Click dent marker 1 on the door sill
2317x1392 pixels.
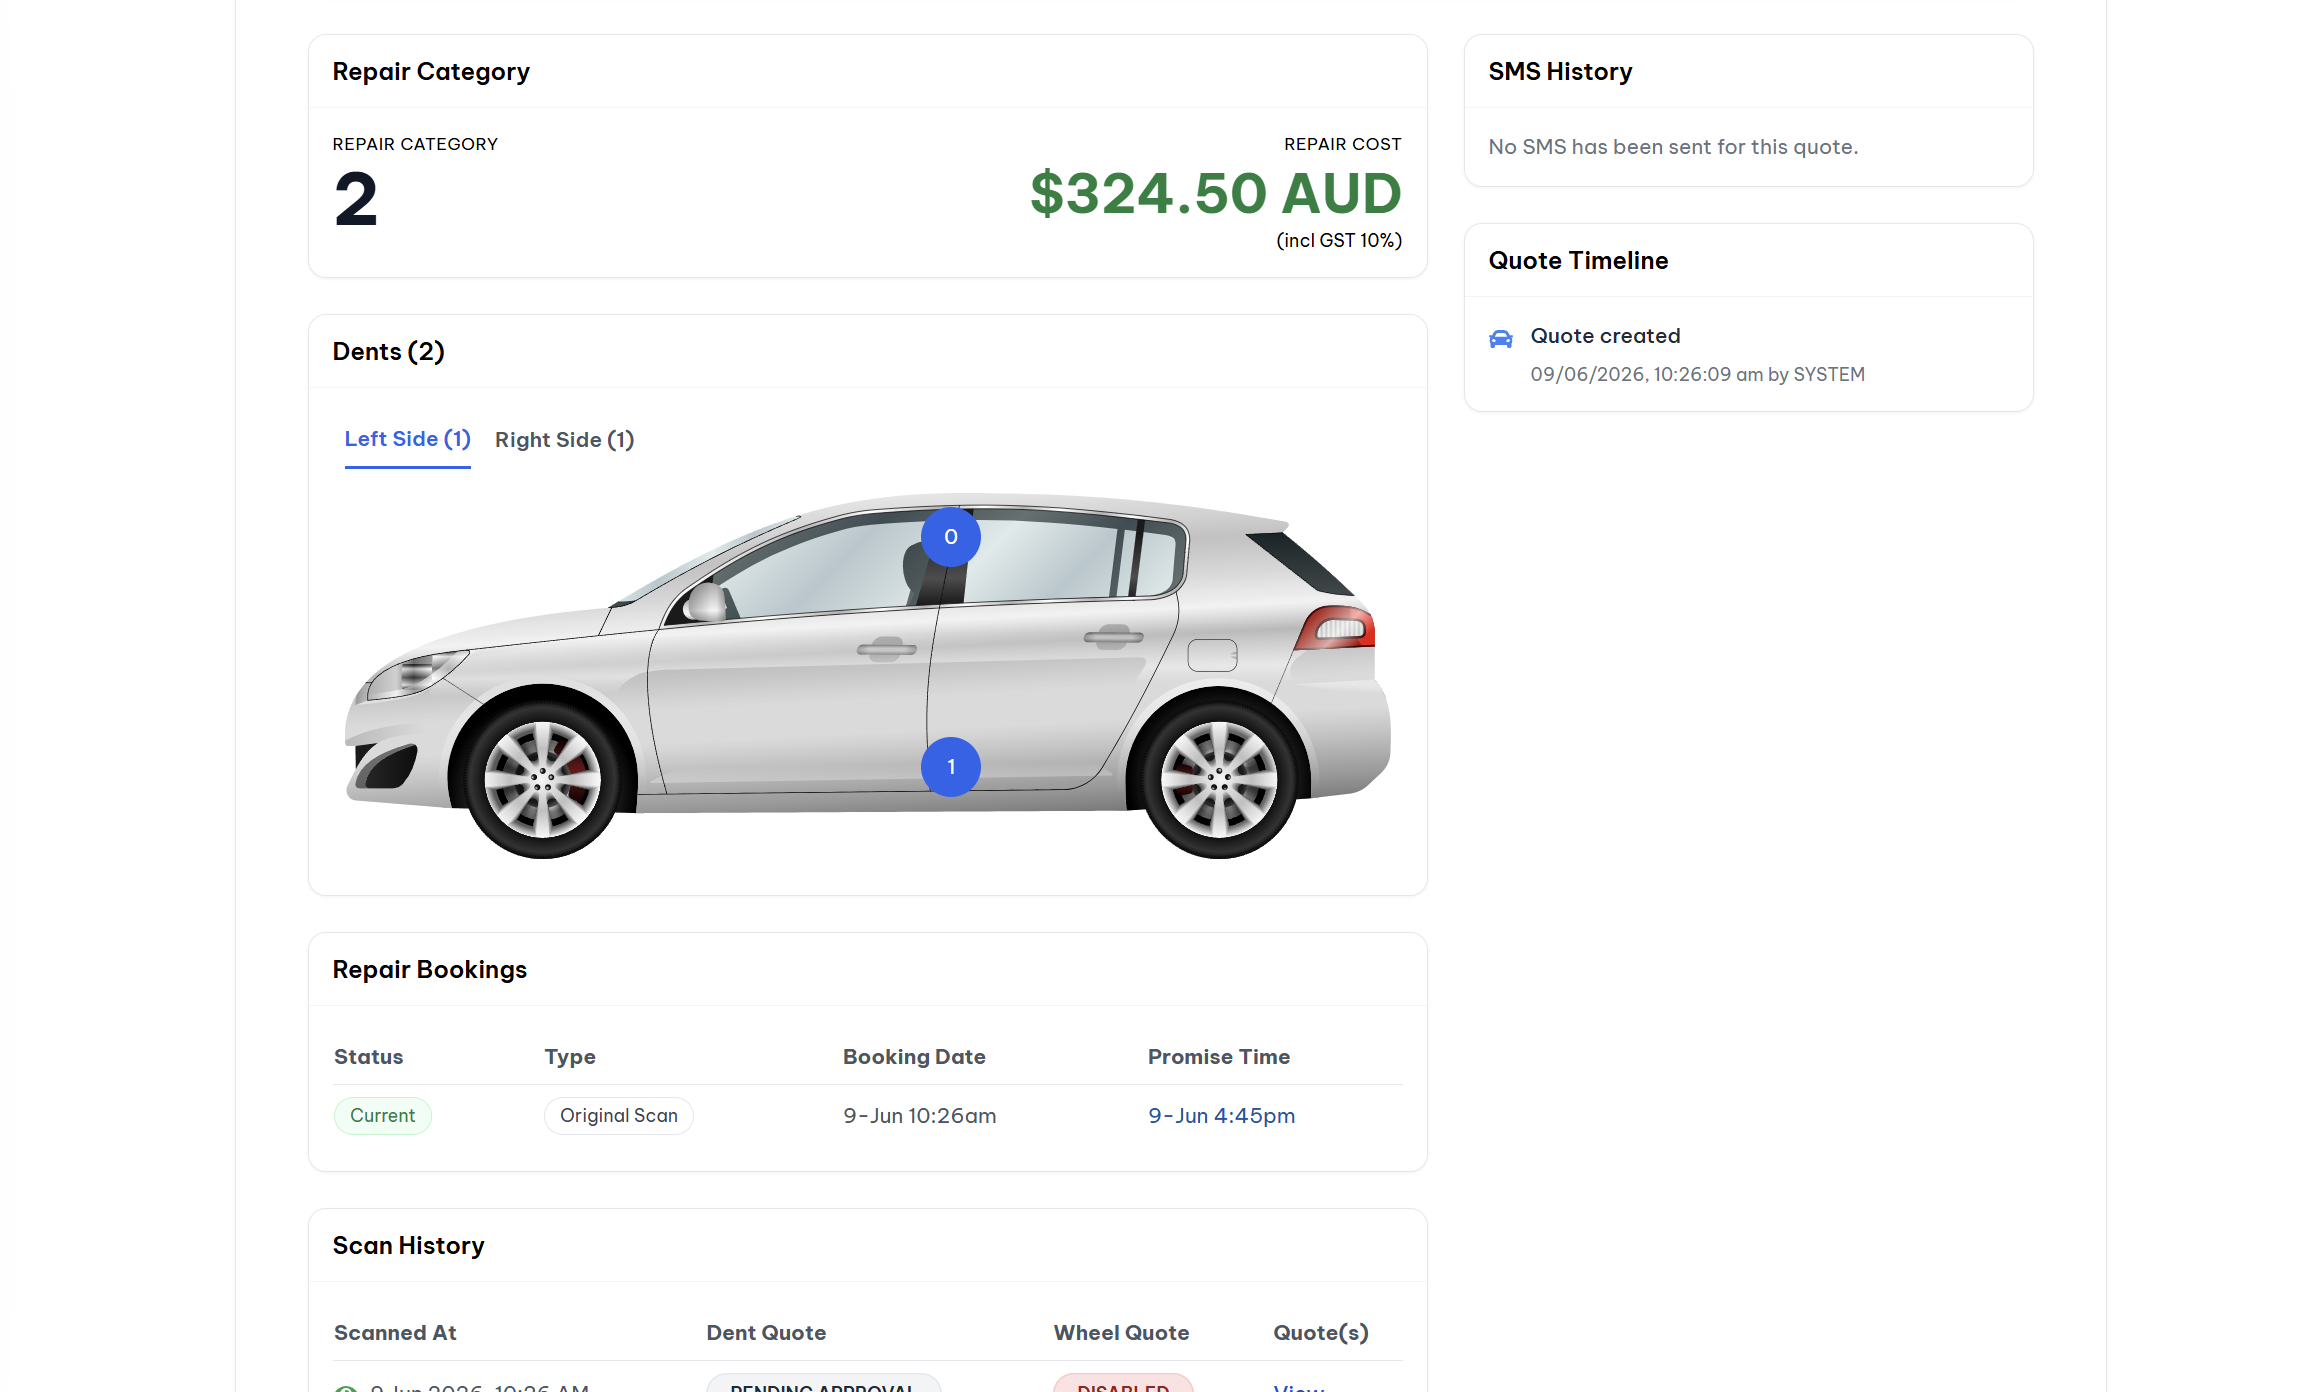pos(950,767)
